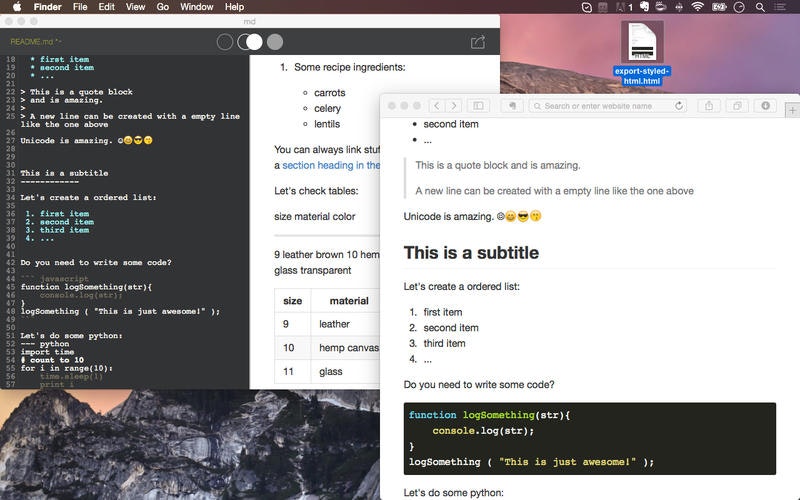The width and height of the screenshot is (800, 500).
Task: Click 'Do you need to write some code?' in editor
Action: [x=96, y=262]
